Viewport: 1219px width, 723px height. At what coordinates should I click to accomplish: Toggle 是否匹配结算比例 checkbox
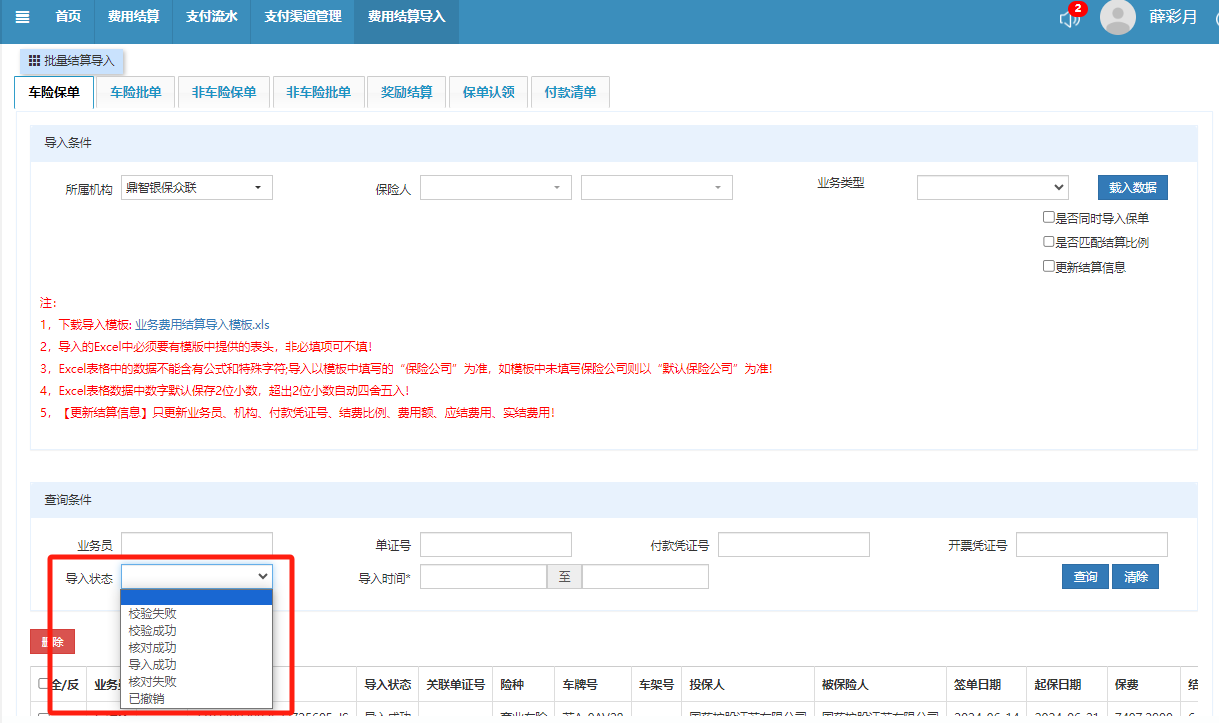tap(1048, 242)
